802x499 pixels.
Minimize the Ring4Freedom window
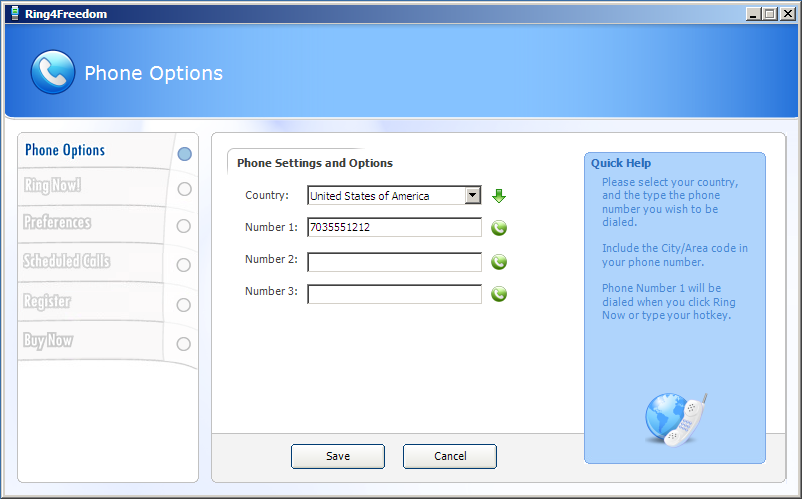(x=753, y=14)
